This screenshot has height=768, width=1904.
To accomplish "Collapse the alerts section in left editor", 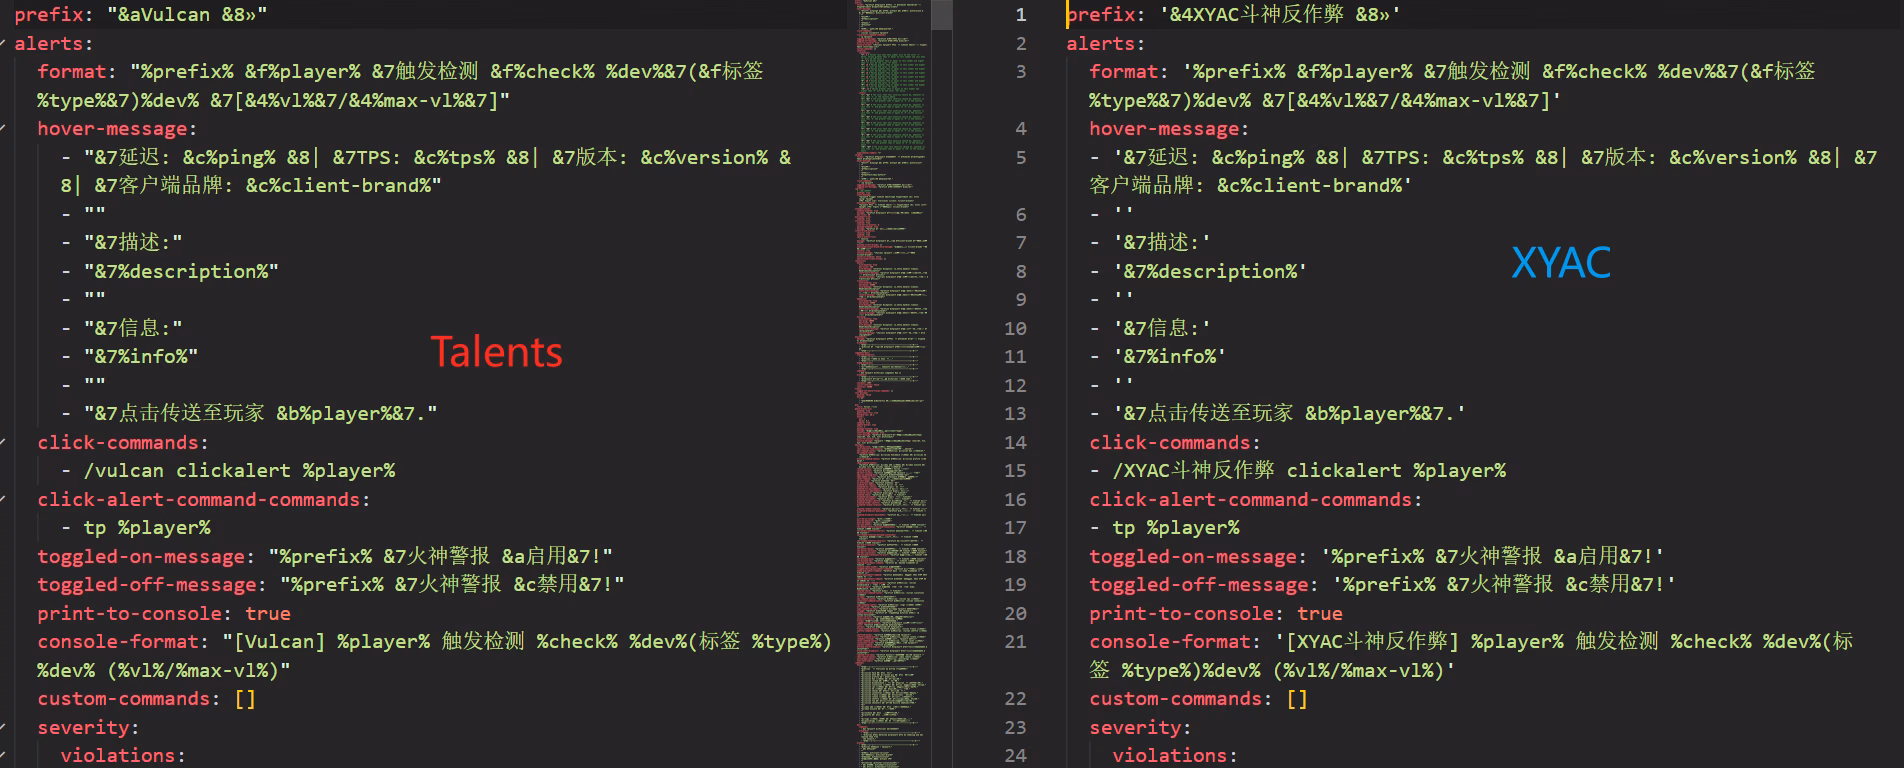I will coord(4,44).
